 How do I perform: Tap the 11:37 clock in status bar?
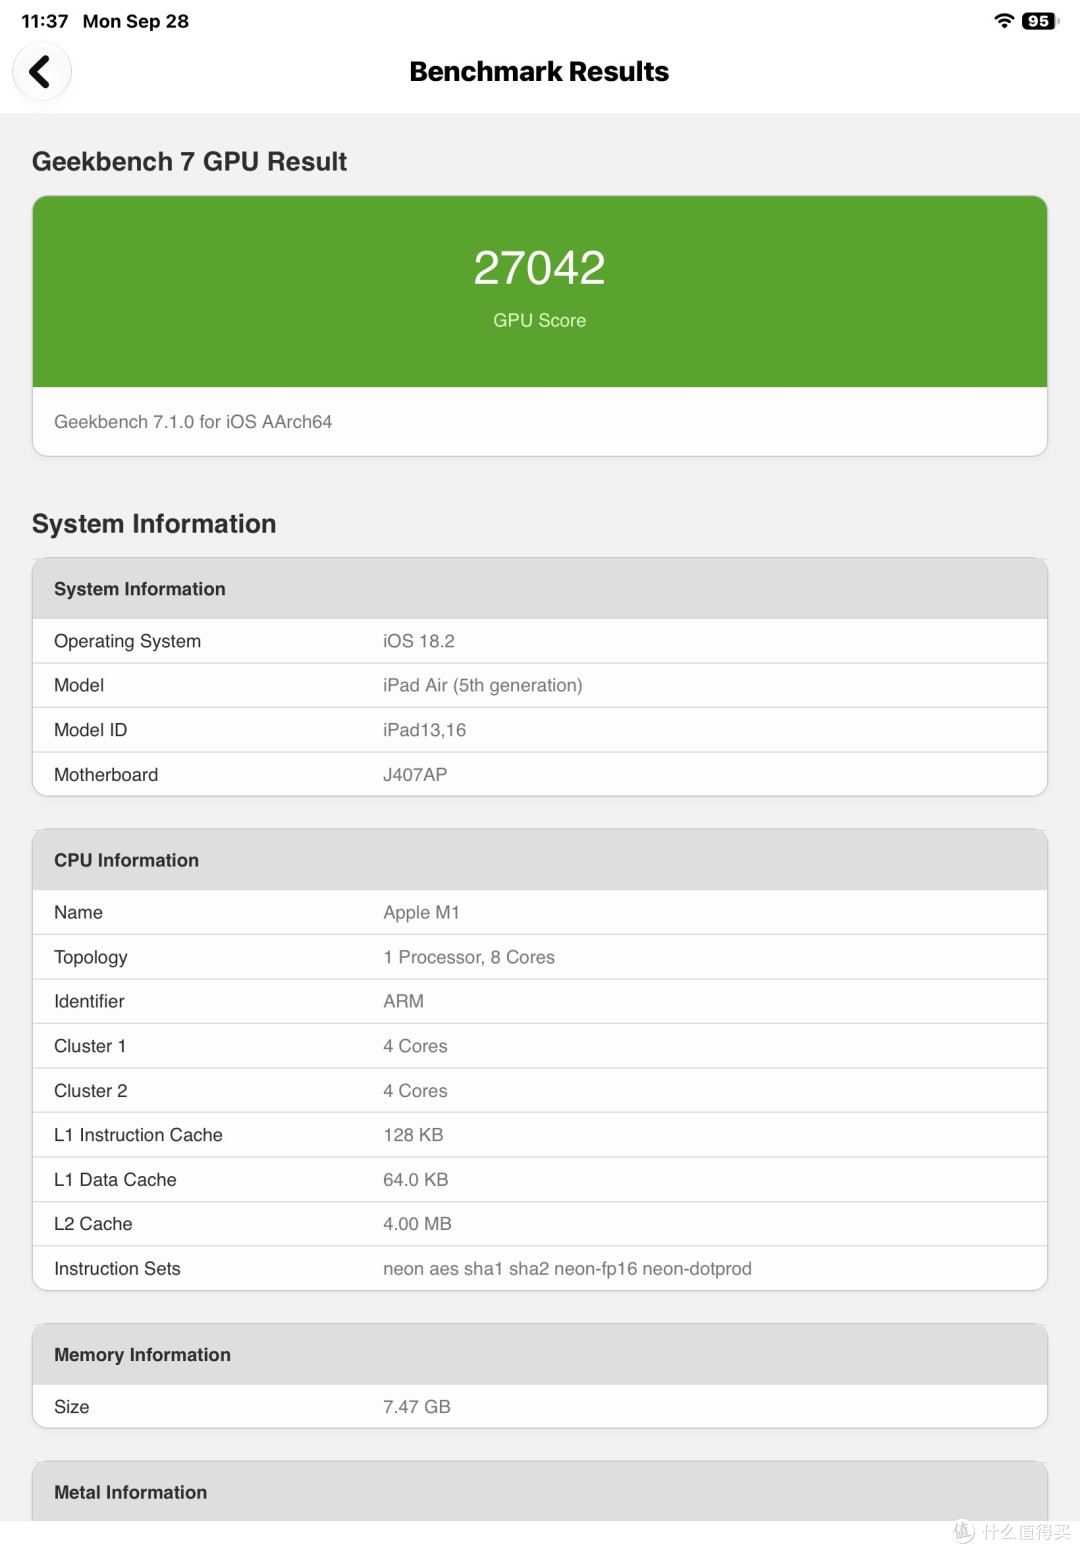pos(45,21)
